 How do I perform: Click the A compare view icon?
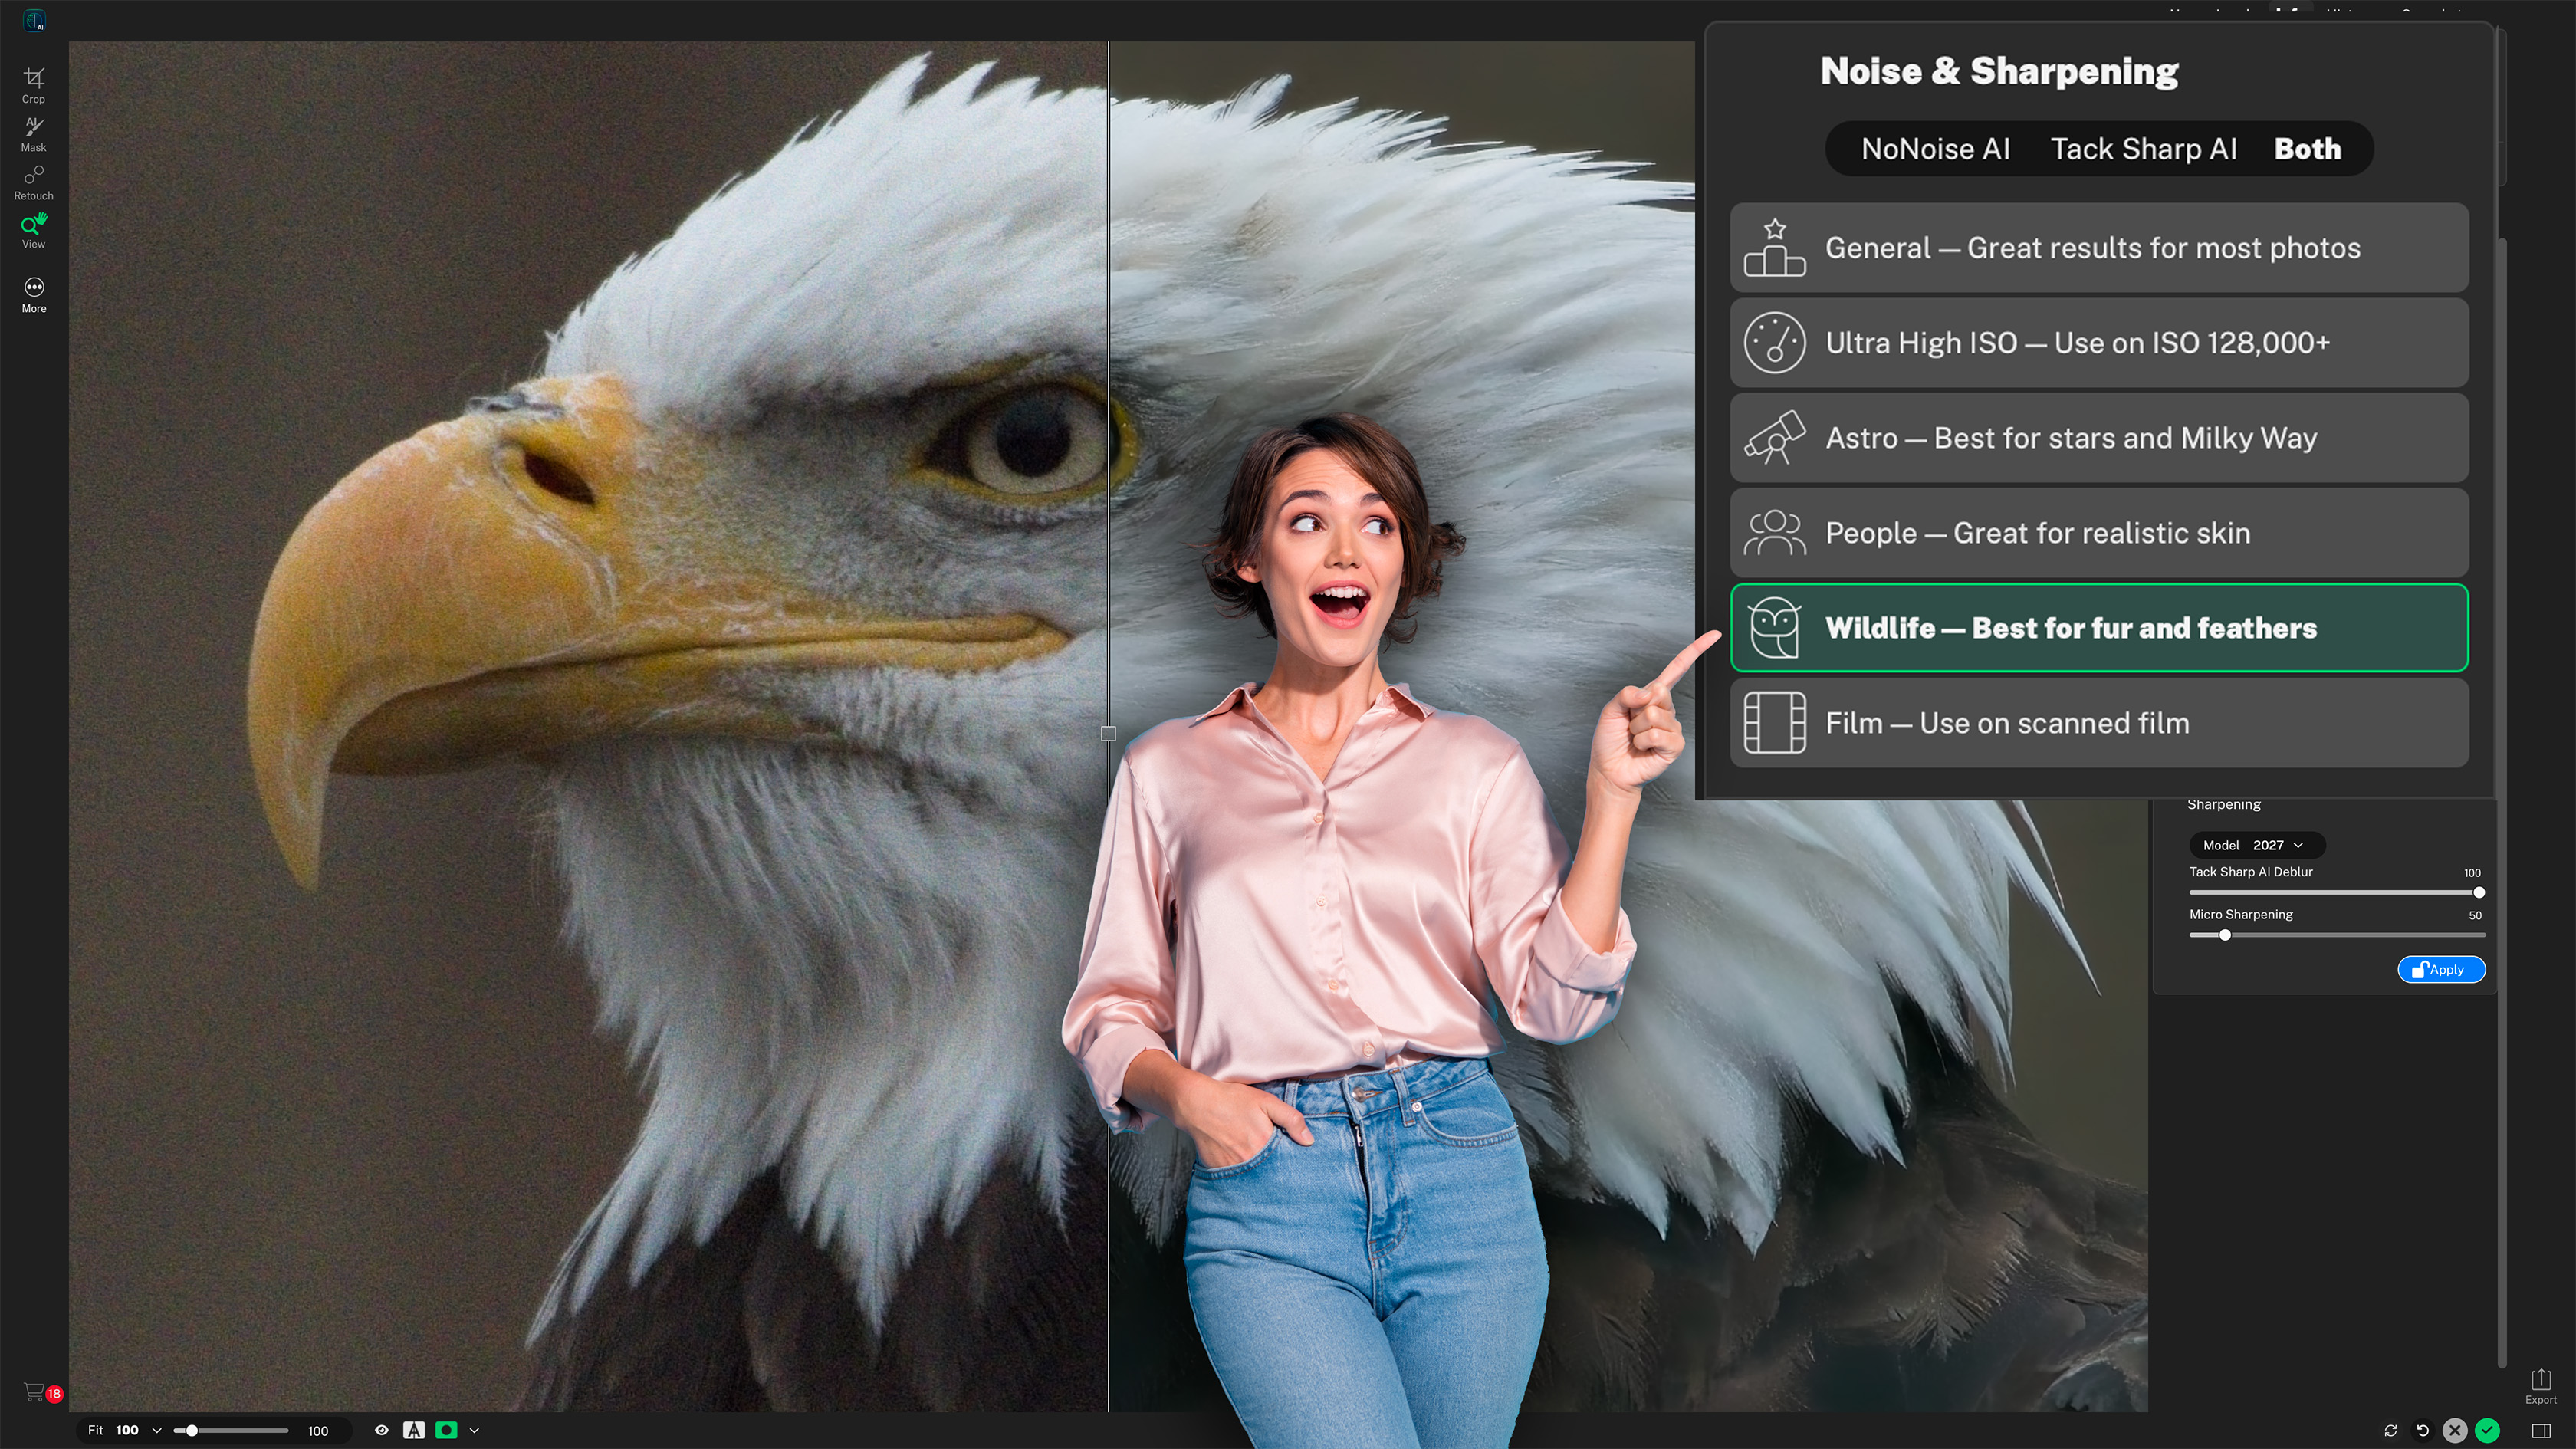coord(414,1430)
